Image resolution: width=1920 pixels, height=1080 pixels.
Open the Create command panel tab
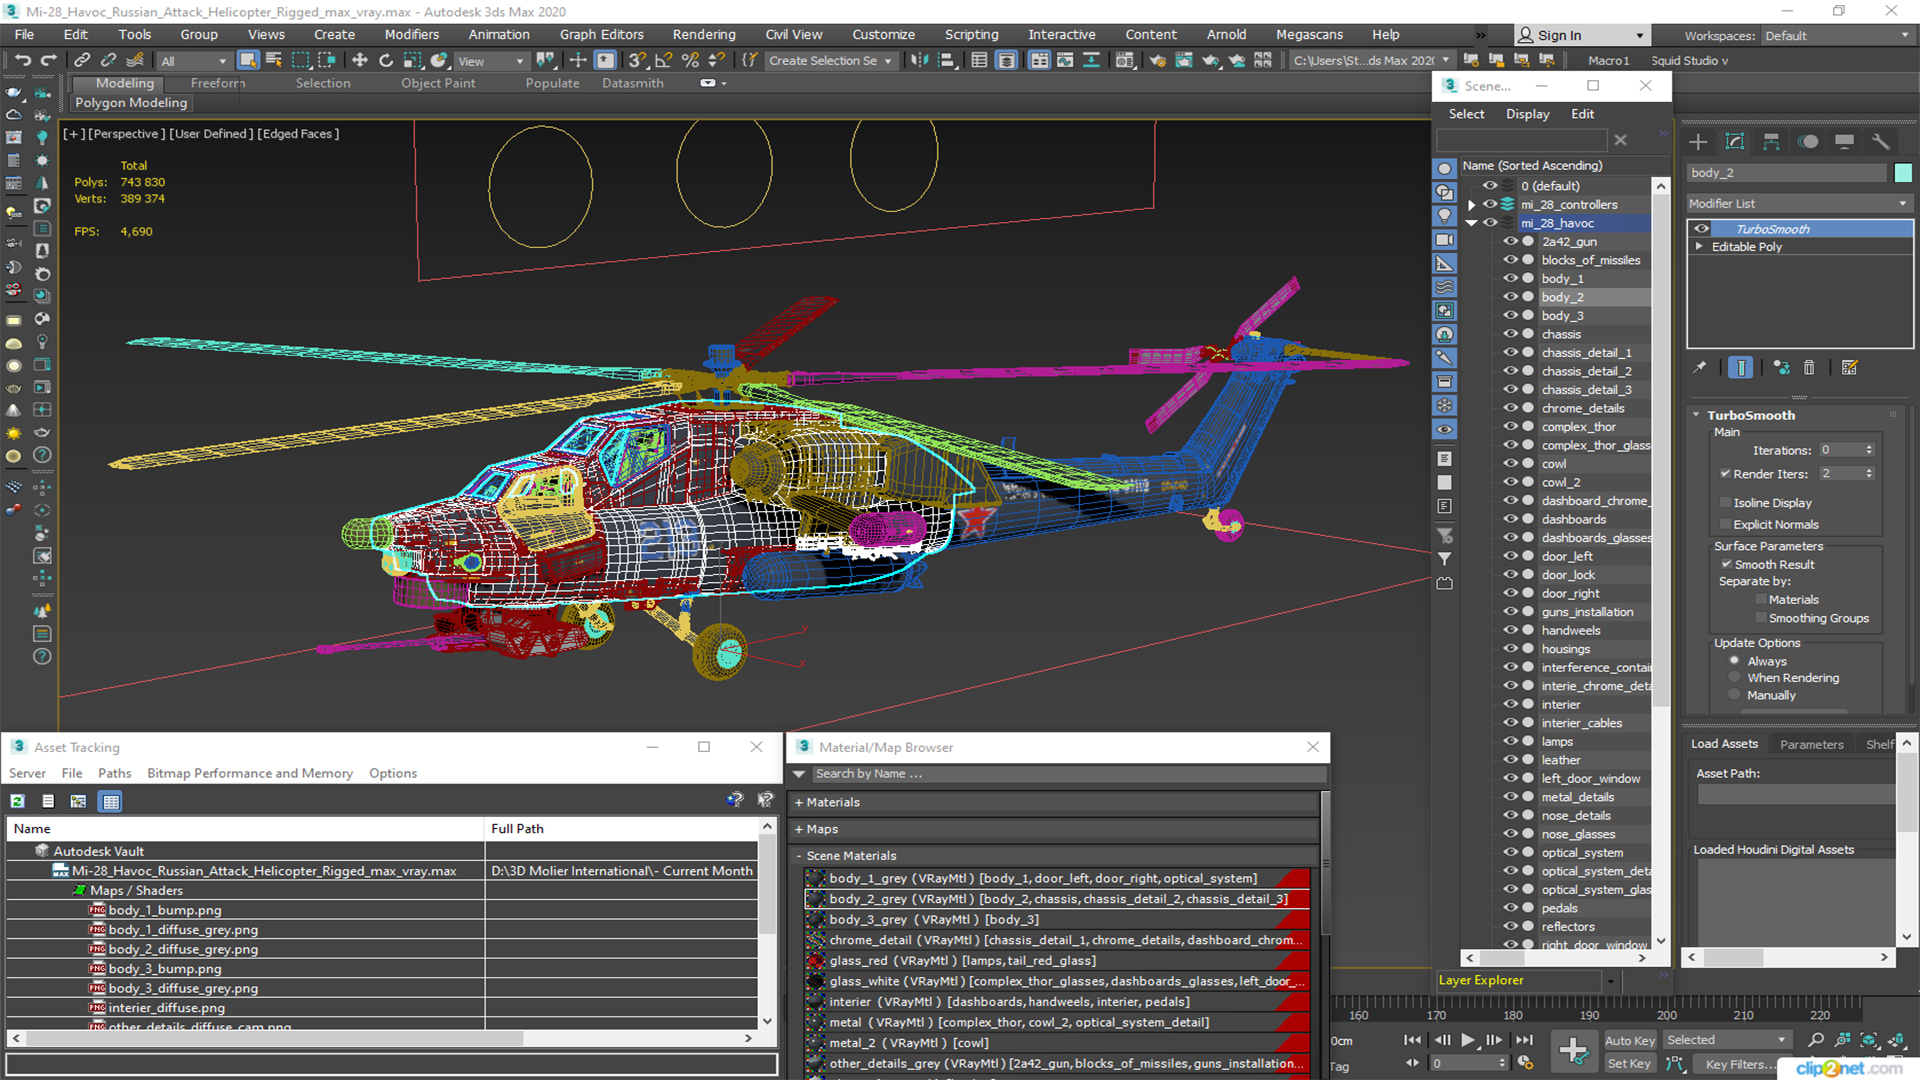pos(1698,142)
